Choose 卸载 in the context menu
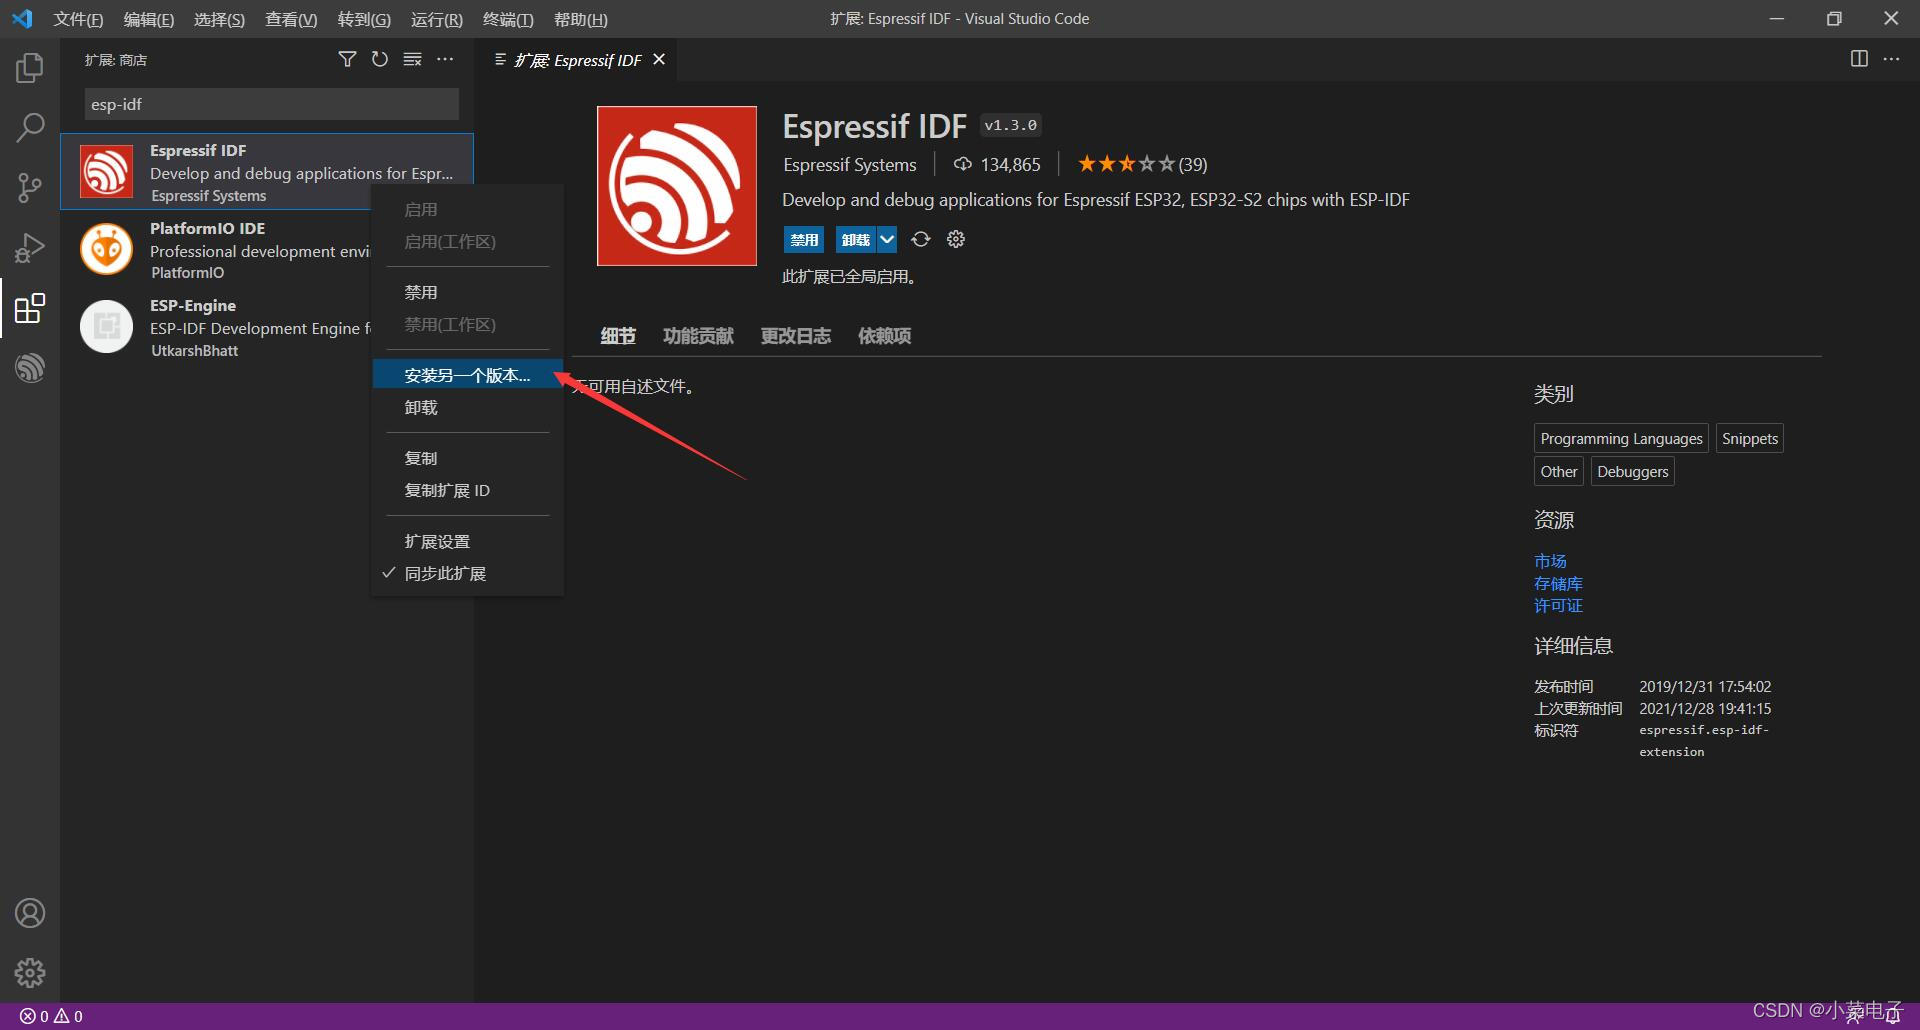 (x=467, y=407)
